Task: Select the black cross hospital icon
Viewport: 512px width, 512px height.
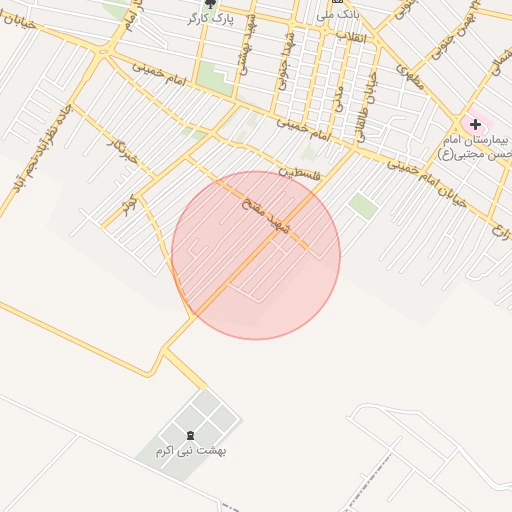Action: tap(475, 125)
